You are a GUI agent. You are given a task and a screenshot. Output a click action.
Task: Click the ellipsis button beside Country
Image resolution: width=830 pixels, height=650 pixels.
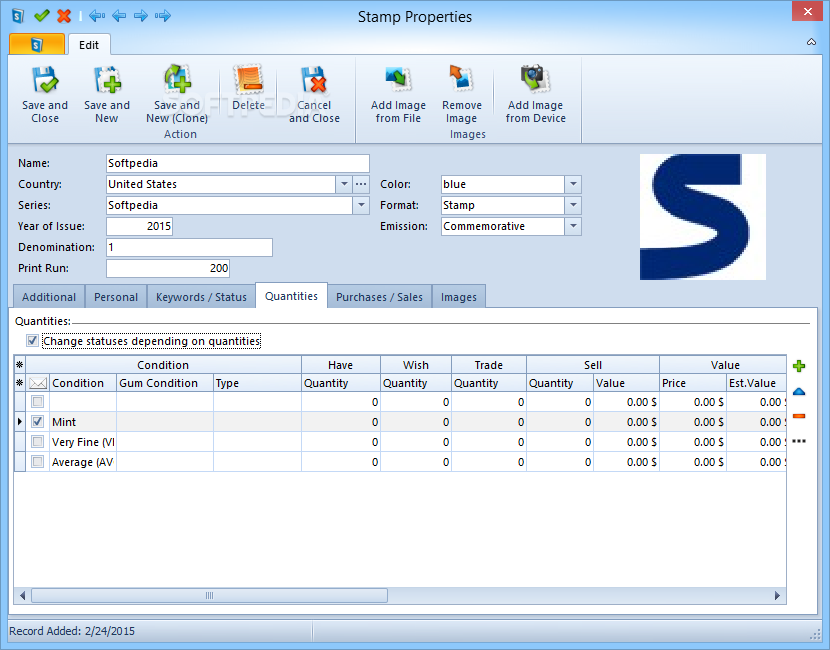[361, 184]
